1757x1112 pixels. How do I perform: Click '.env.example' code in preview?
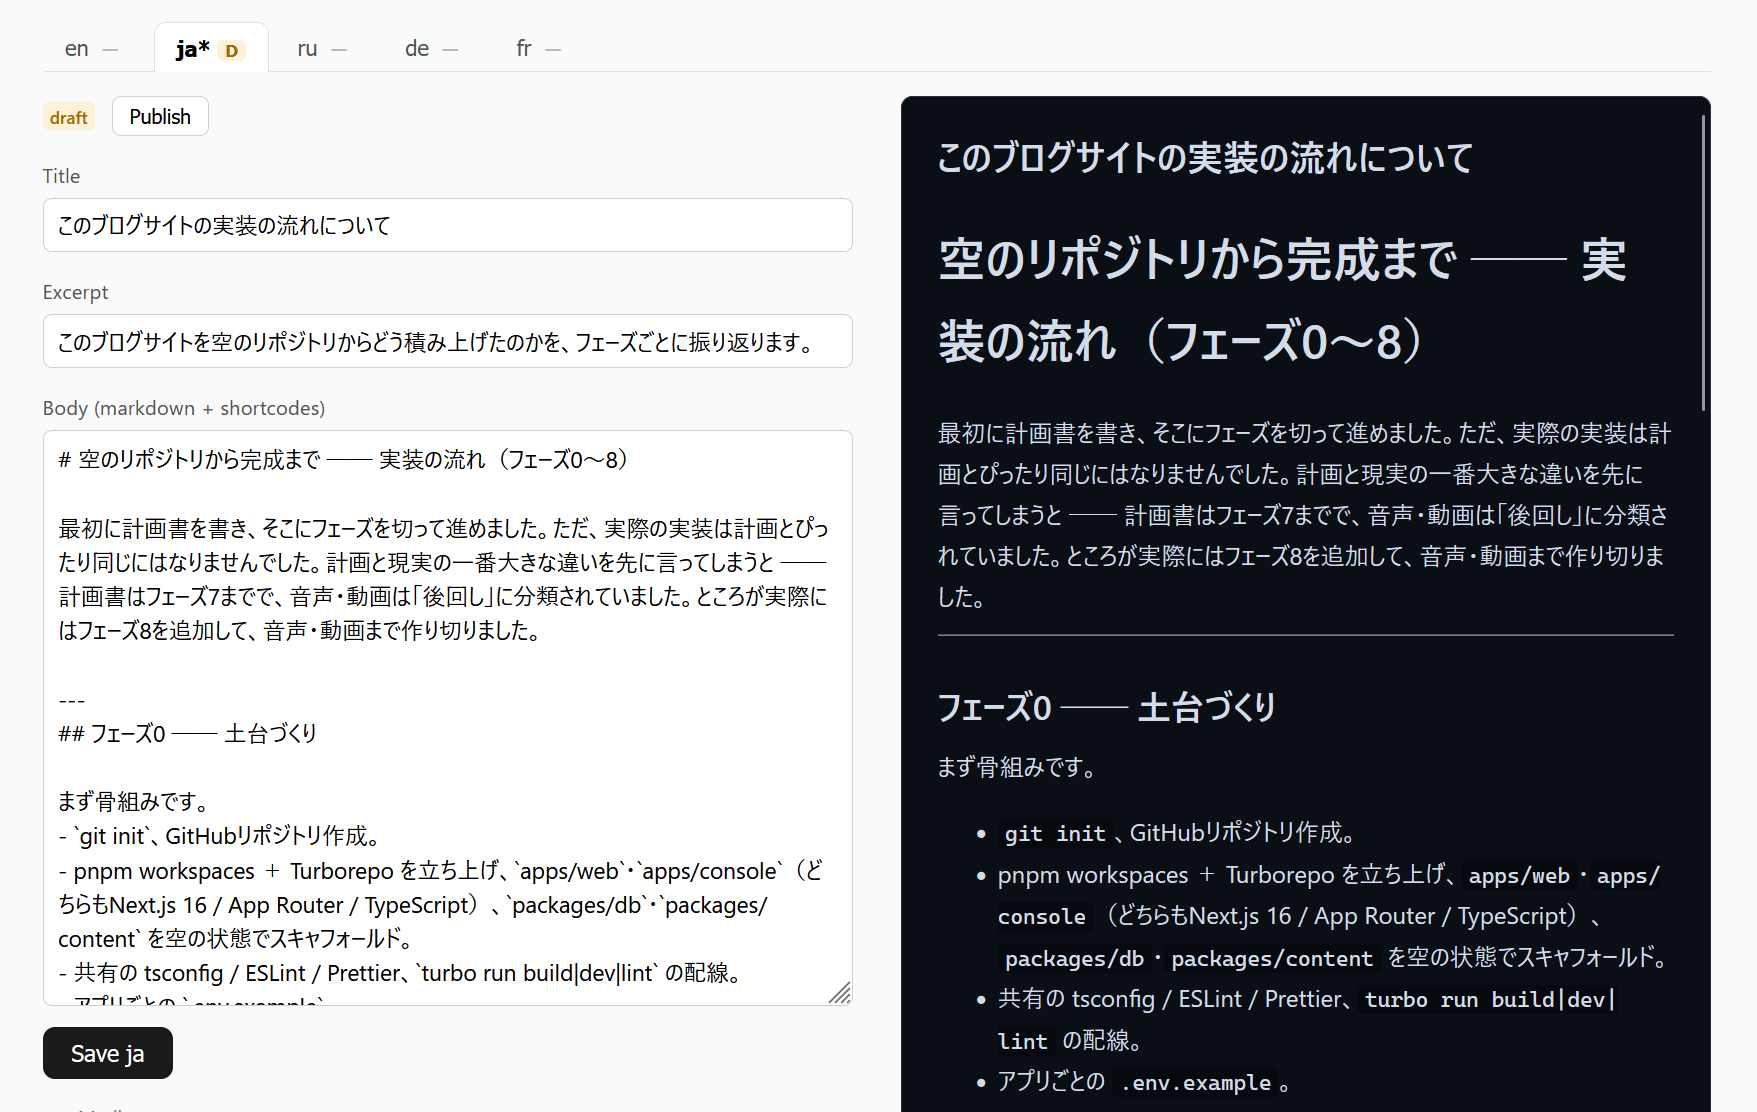1194,1083
